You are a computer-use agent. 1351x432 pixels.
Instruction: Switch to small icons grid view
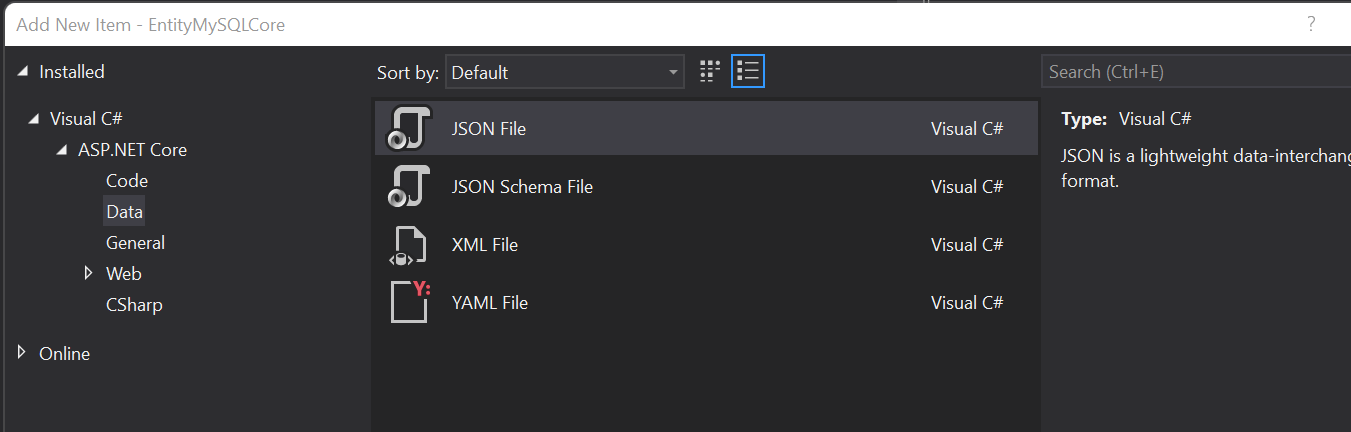coord(710,71)
